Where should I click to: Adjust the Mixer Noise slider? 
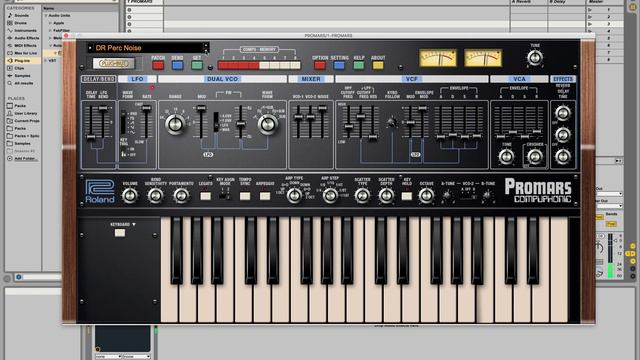tap(322, 109)
